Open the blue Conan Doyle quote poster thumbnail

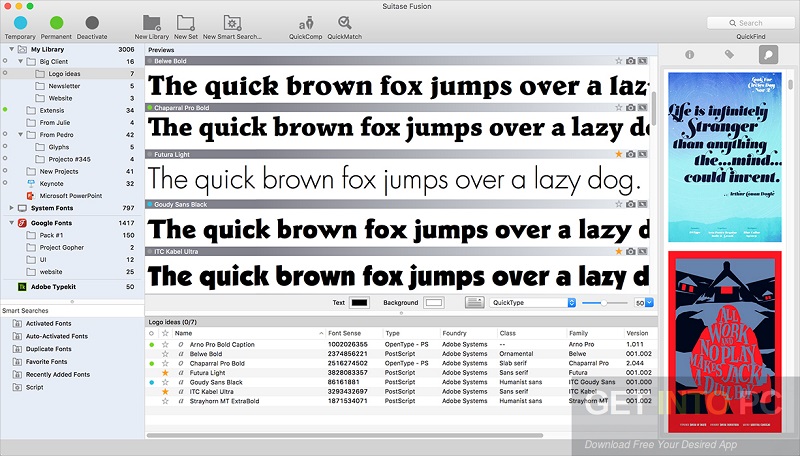click(x=724, y=157)
